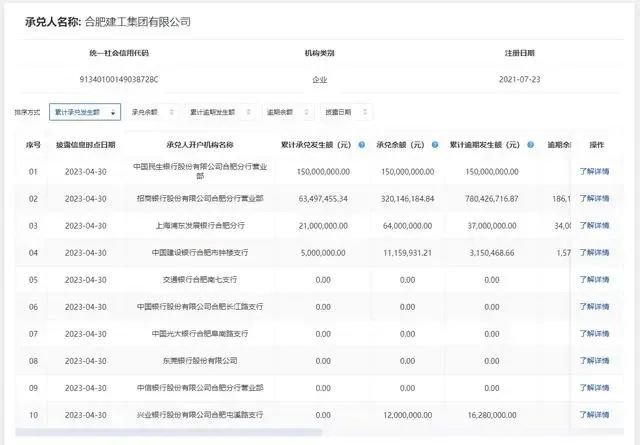Sort by 披露日期 option
The height and width of the screenshot is (445, 640).
pos(346,112)
